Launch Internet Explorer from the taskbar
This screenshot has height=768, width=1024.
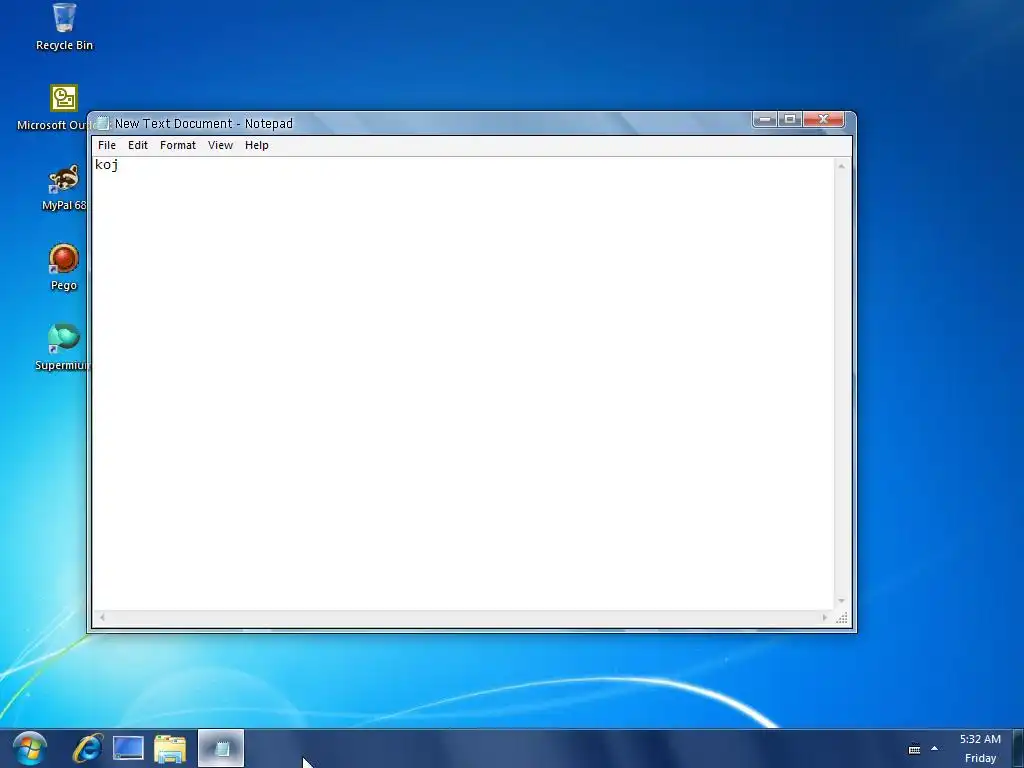(88, 748)
